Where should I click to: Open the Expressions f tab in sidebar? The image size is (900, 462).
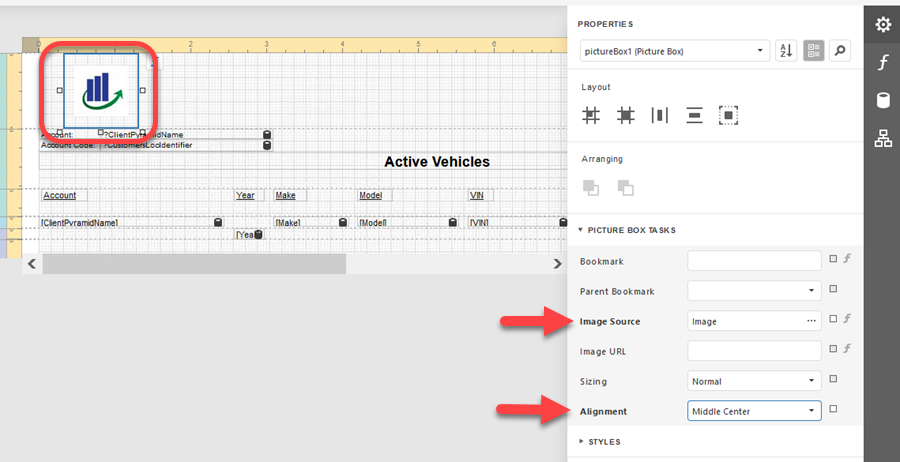pos(882,63)
